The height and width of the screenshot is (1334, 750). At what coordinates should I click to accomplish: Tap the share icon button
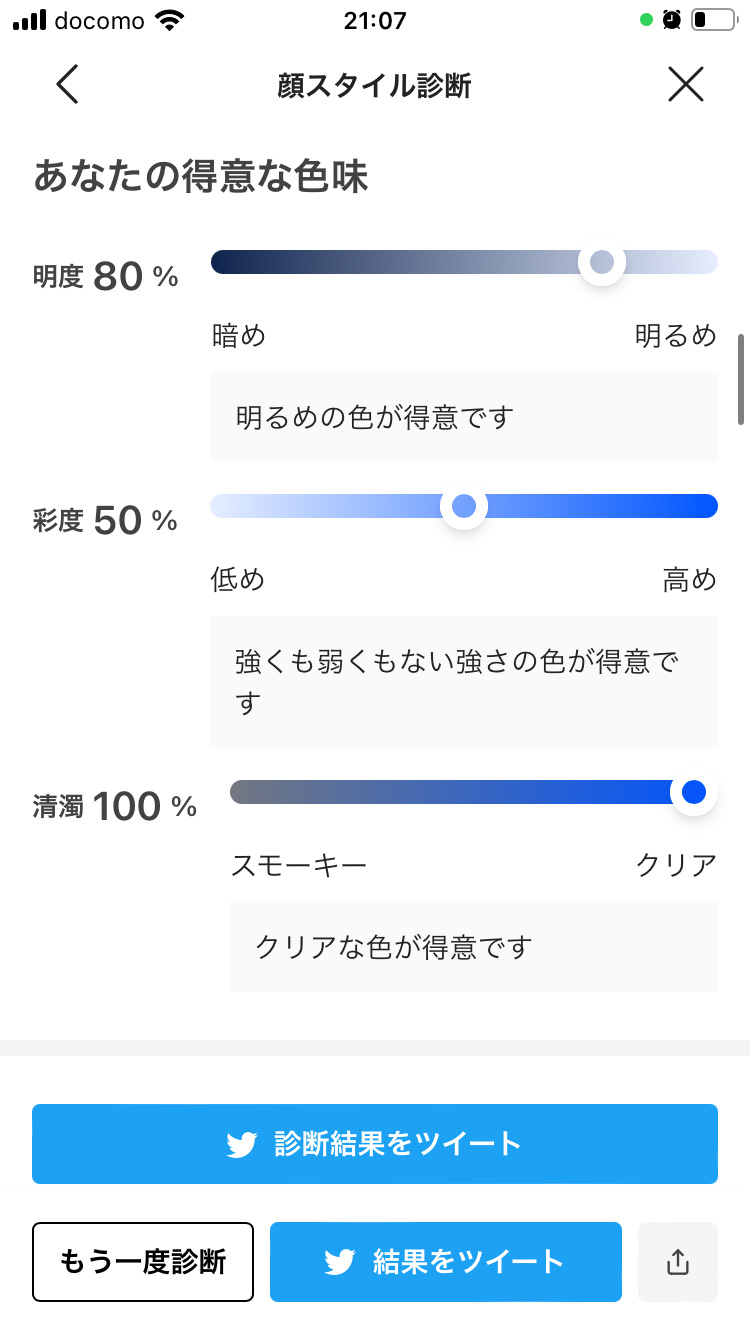pyautogui.click(x=678, y=1262)
